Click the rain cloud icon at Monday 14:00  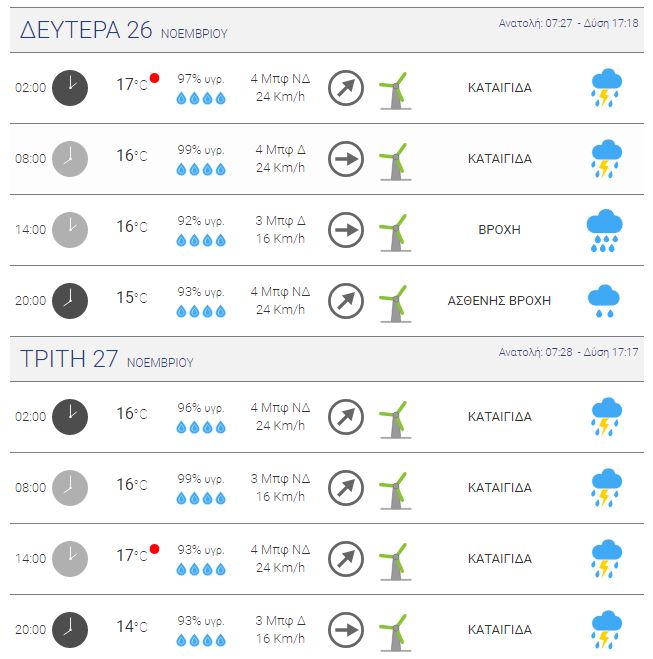tap(604, 230)
